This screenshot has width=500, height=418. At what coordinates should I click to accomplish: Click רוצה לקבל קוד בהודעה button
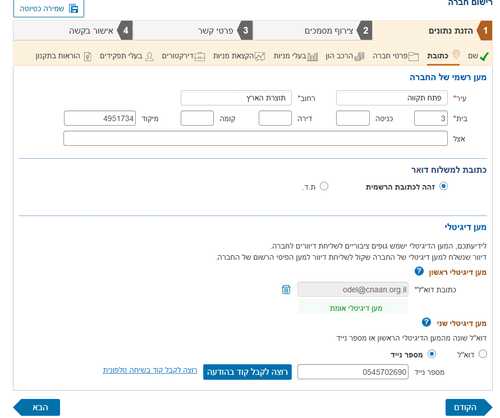(x=247, y=372)
